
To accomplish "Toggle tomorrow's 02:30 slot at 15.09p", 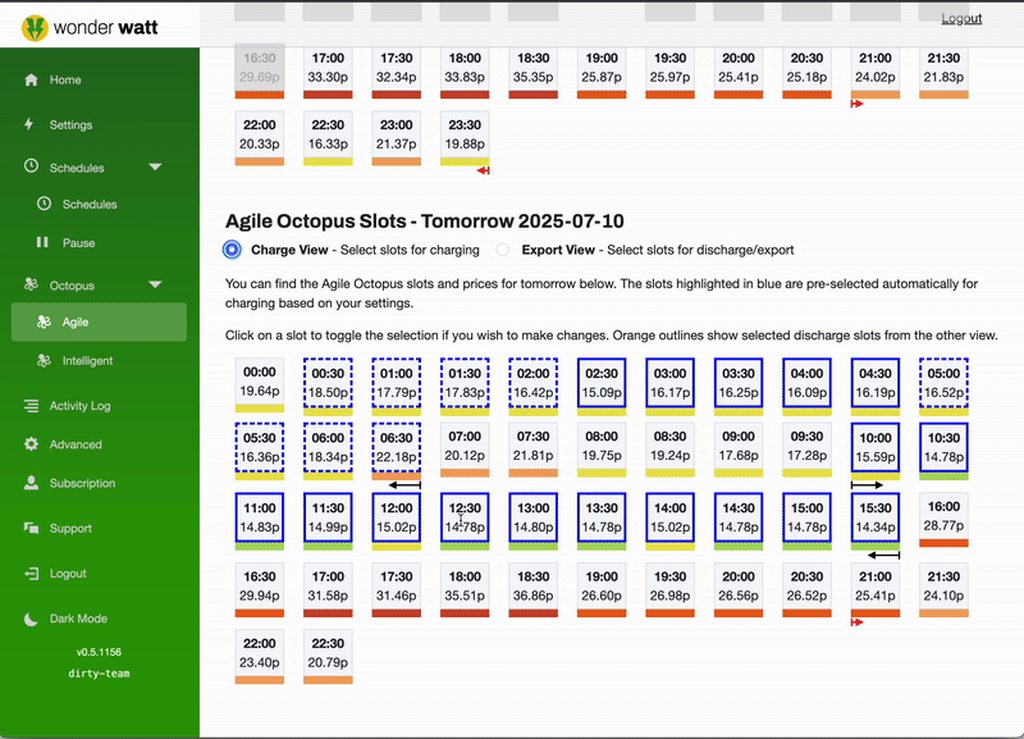I will 601,383.
